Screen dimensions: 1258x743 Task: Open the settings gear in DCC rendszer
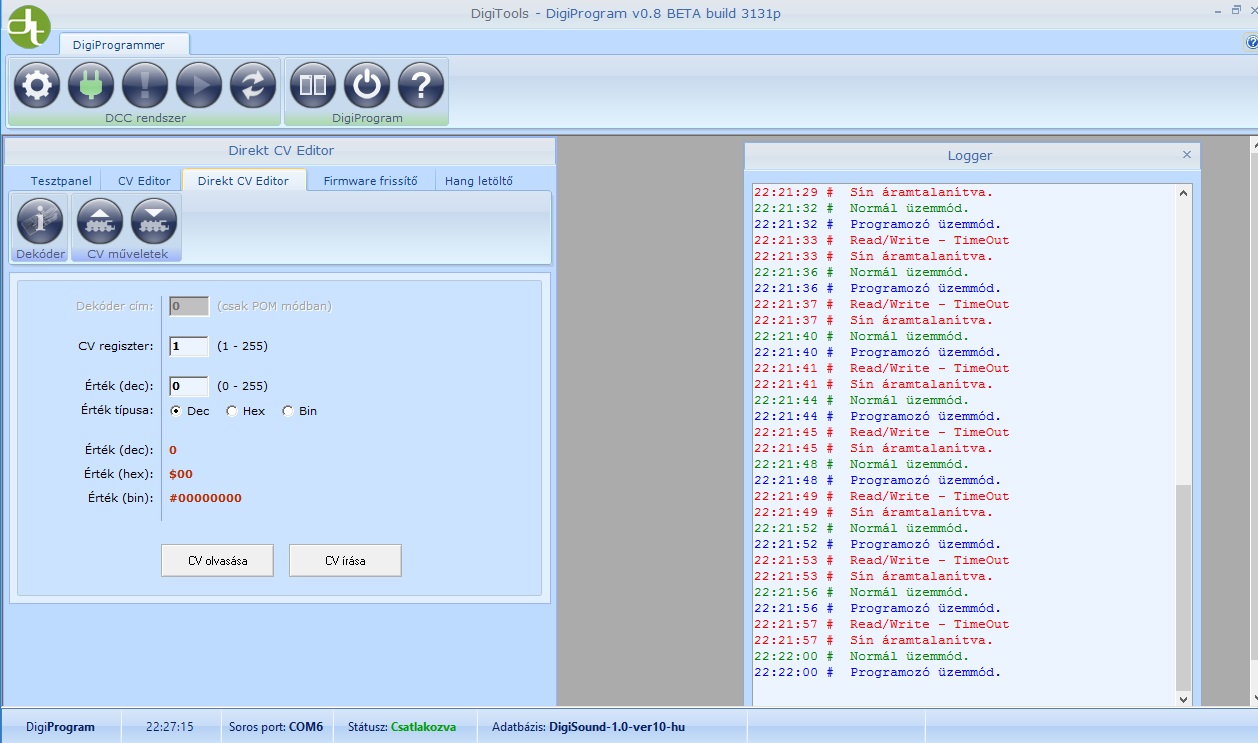(37, 85)
